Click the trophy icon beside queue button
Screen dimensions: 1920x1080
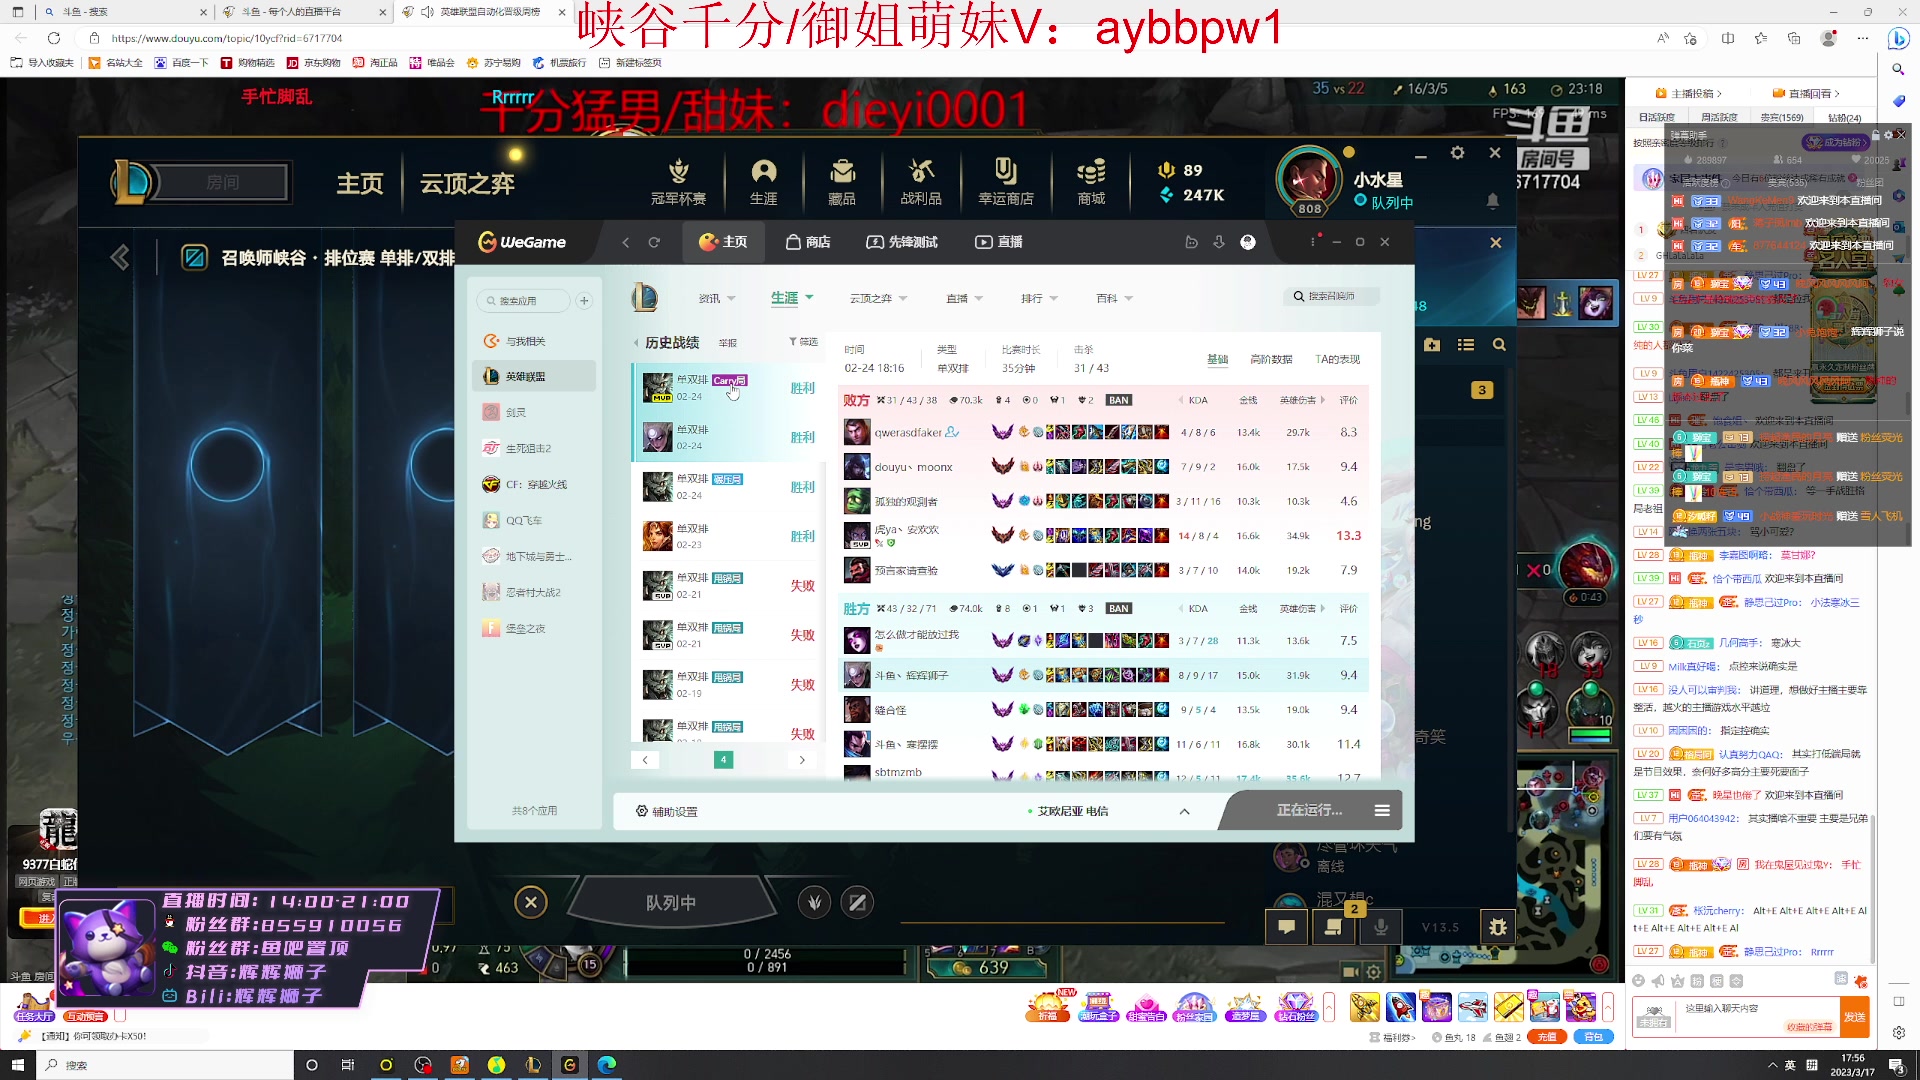pyautogui.click(x=815, y=902)
